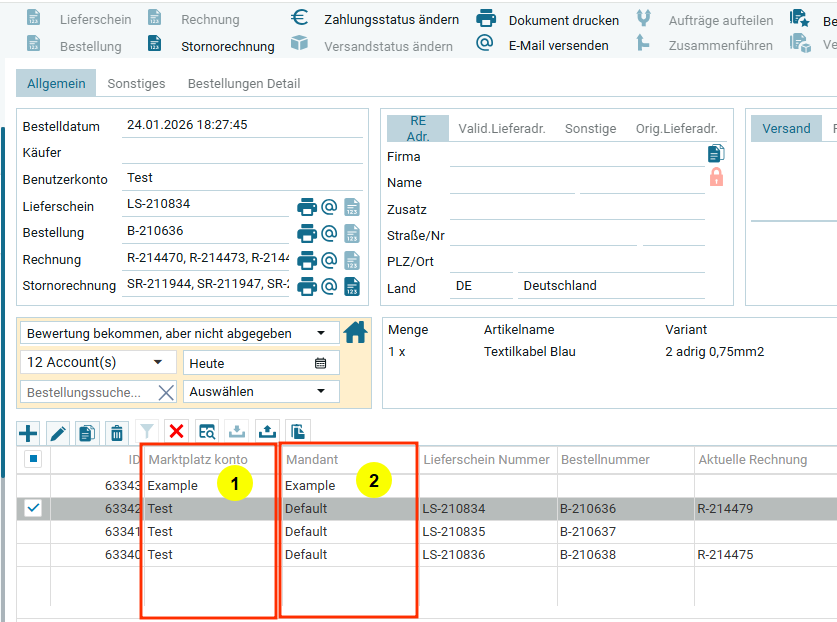The height and width of the screenshot is (622, 837).
Task: Click the document icon in the Stornorechnung row
Action: pos(352,286)
